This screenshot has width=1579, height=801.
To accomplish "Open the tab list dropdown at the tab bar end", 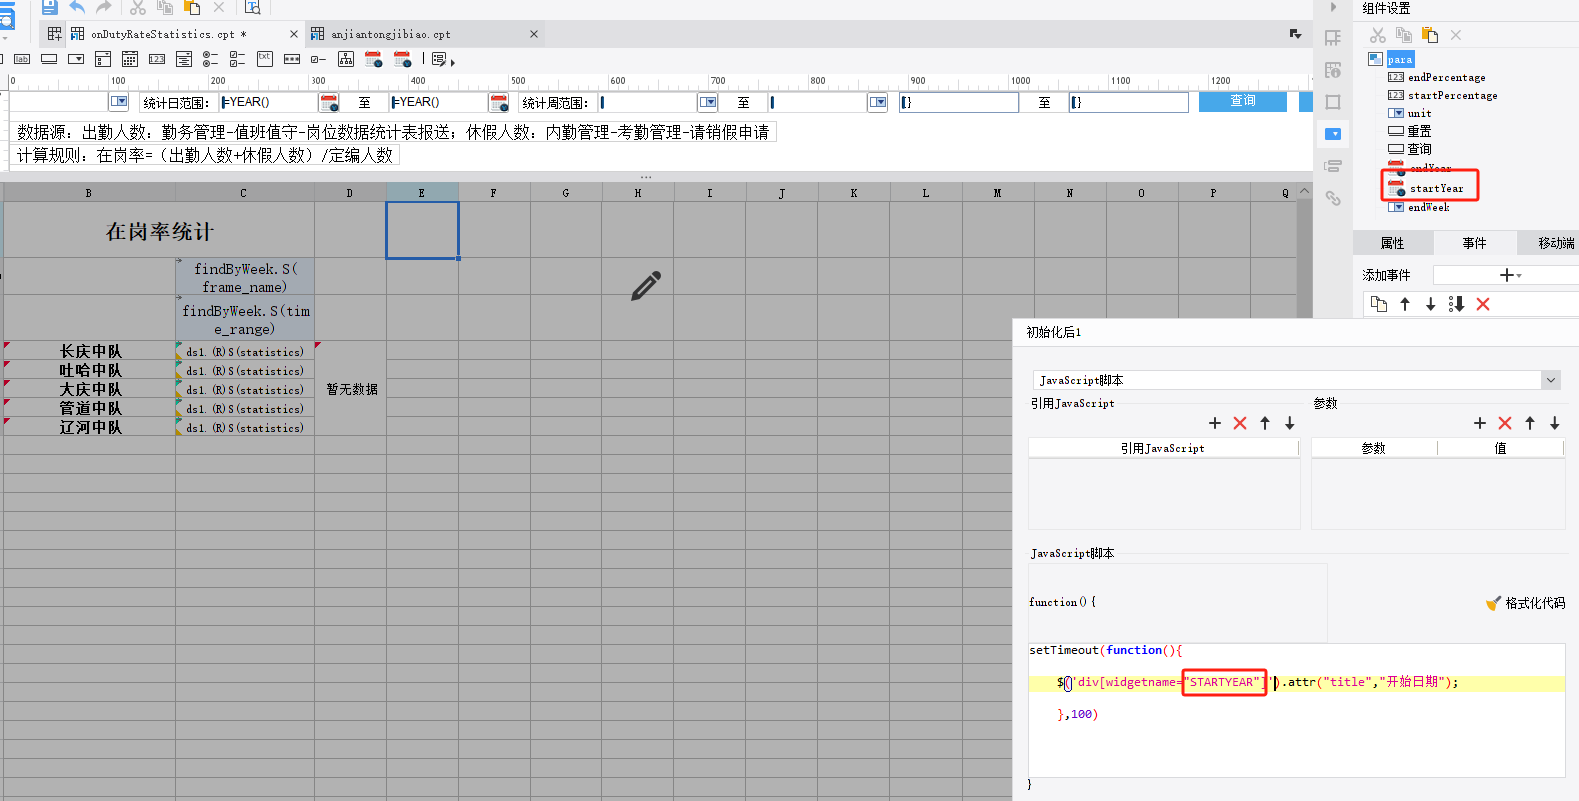I will pyautogui.click(x=1296, y=34).
